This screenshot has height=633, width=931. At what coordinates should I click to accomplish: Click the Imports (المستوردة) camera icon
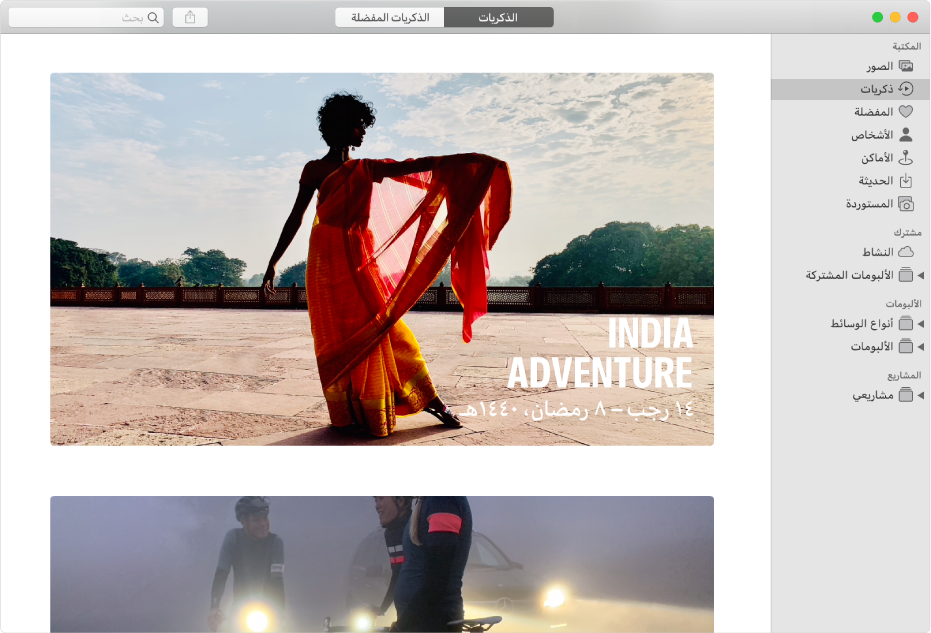pyautogui.click(x=905, y=204)
